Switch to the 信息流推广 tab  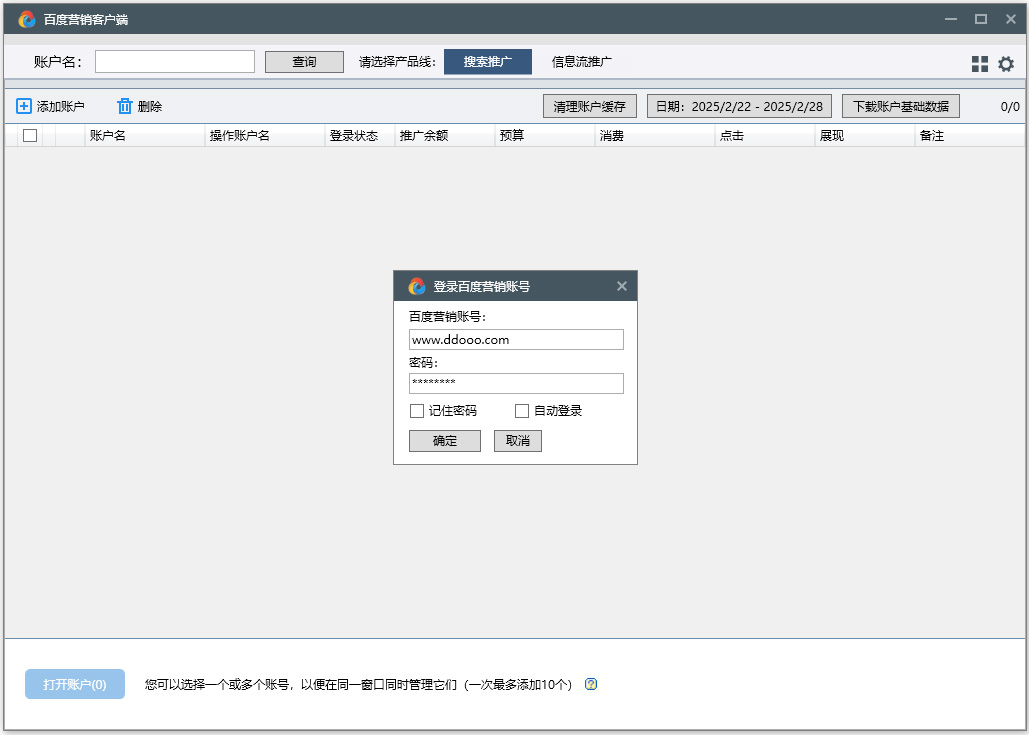tap(580, 61)
